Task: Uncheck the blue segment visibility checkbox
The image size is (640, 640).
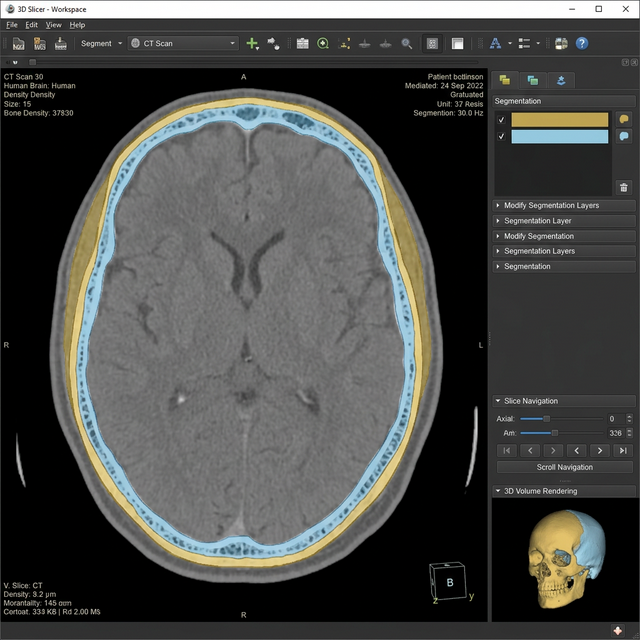Action: (502, 137)
